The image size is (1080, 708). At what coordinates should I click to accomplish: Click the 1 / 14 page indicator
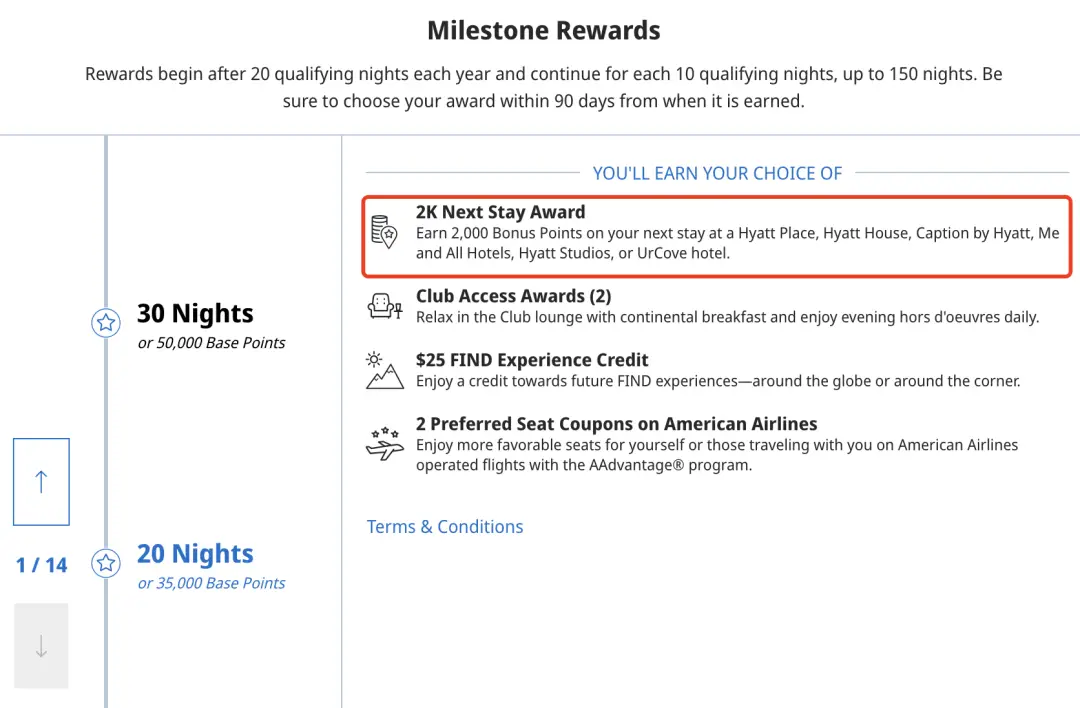(42, 565)
